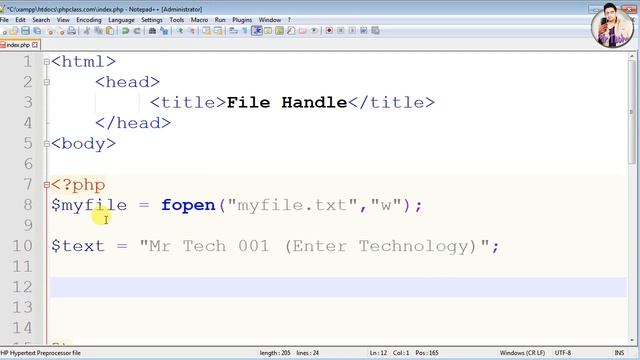Save the file using the Save icon
This screenshot has width=640, height=360.
coord(25,31)
